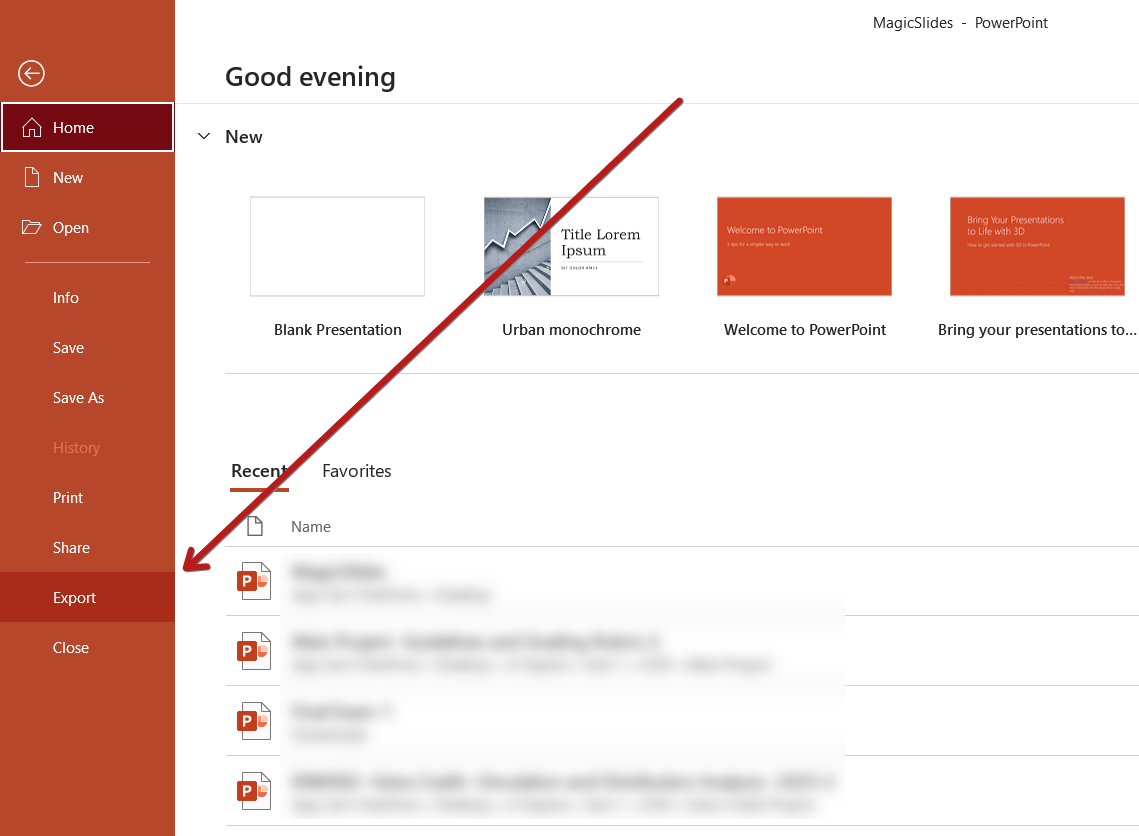Screen dimensions: 1139x836
Task: Click the Urban monochrome label
Action: (x=571, y=330)
